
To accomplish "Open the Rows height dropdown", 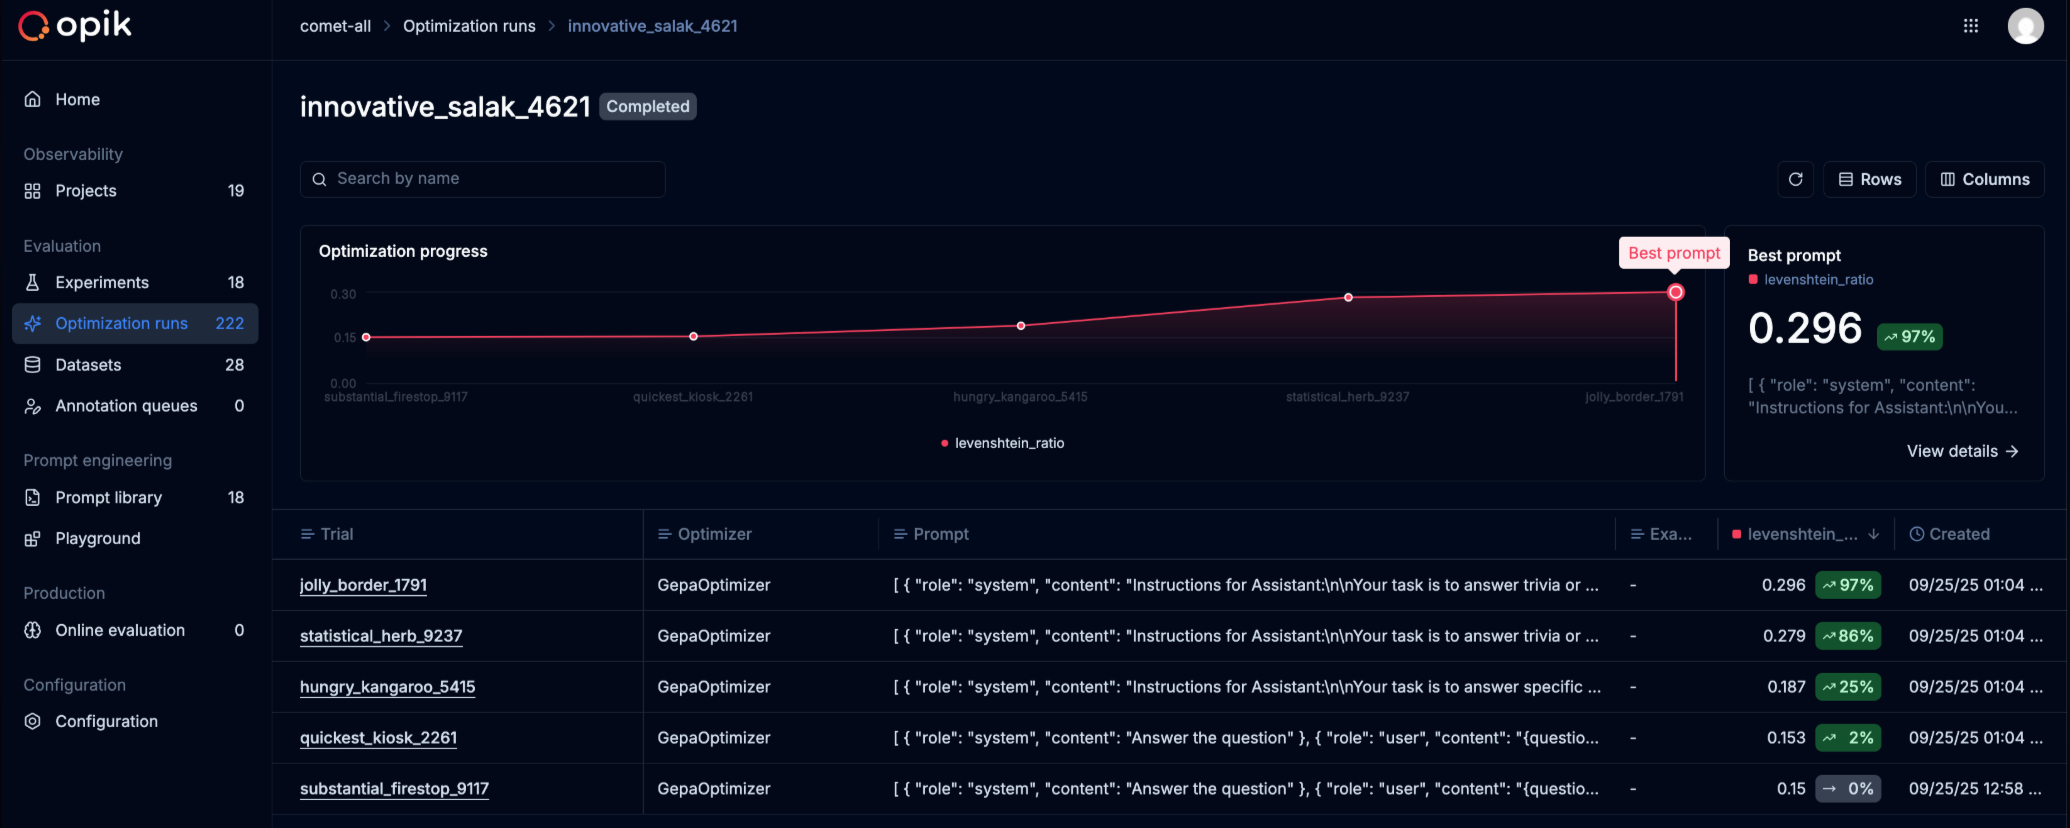I will click(1869, 179).
